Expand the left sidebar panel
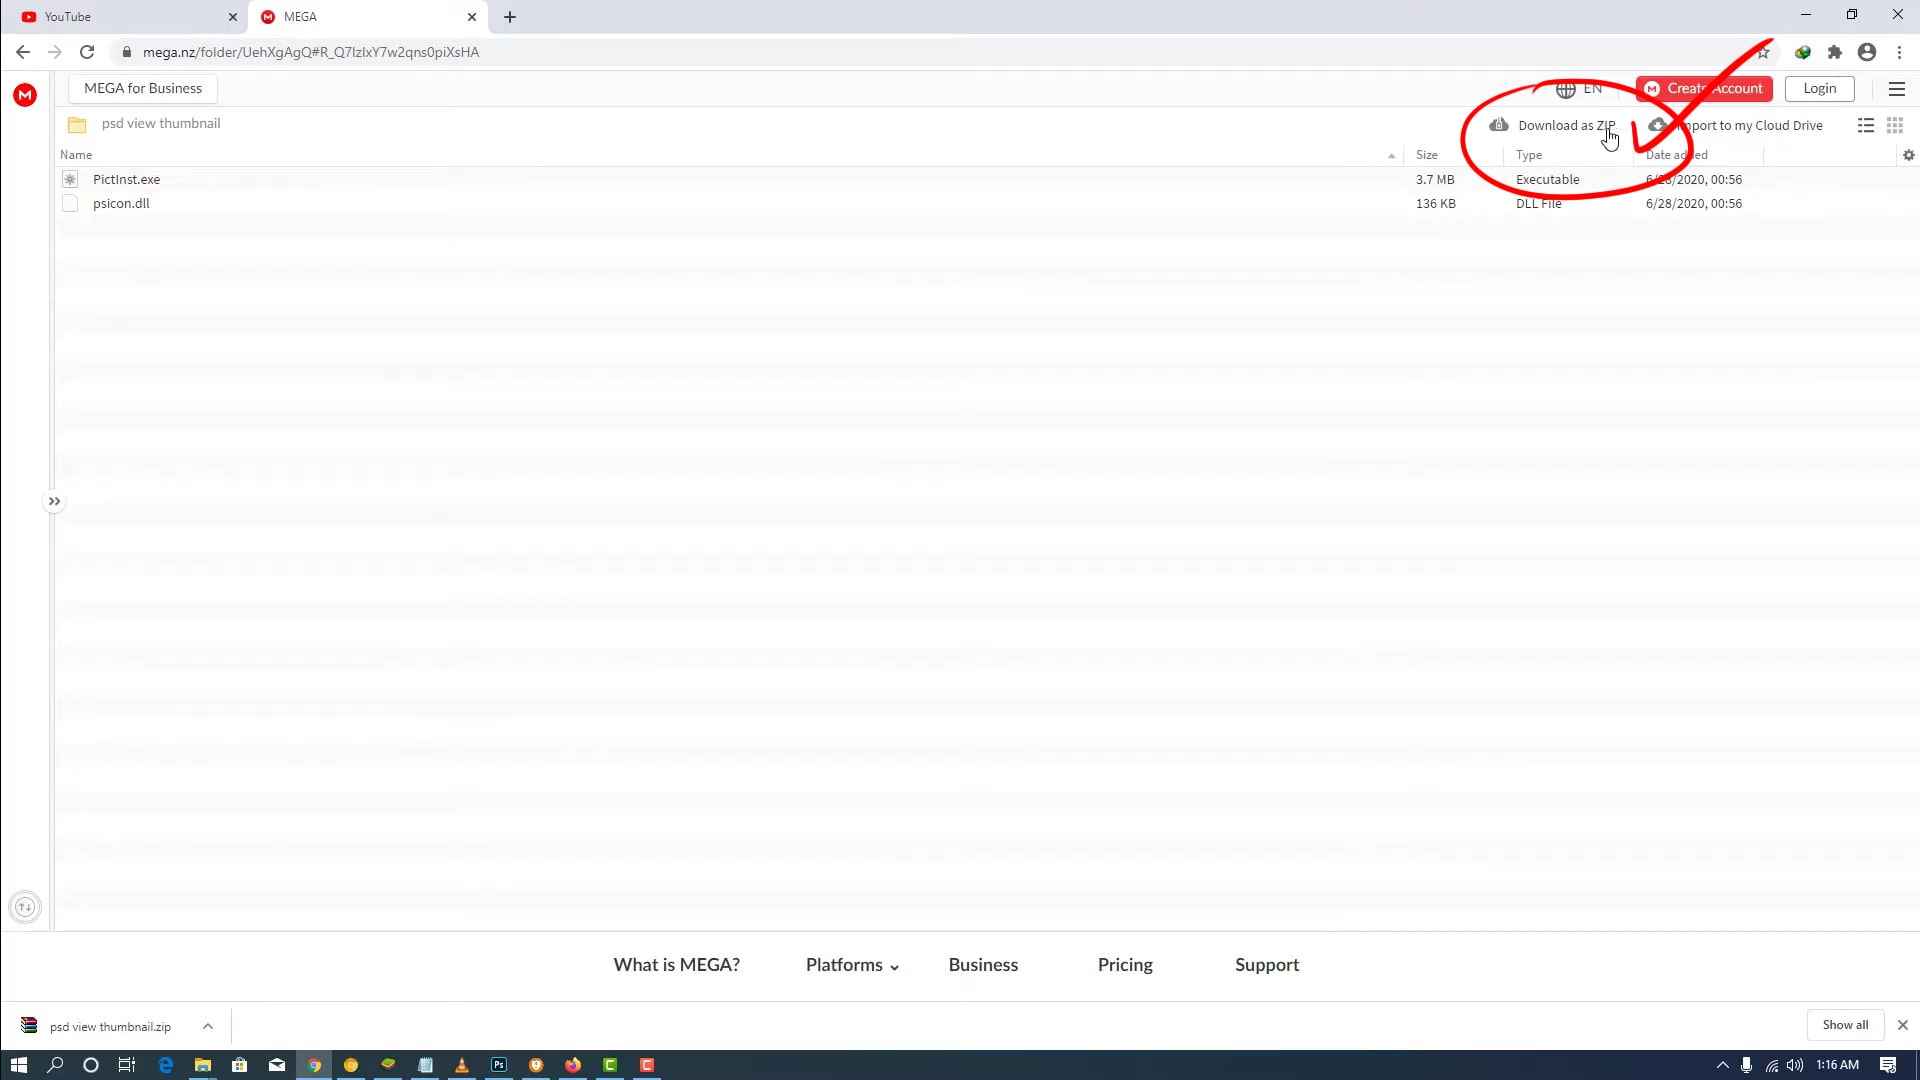This screenshot has width=1920, height=1080. click(x=54, y=501)
